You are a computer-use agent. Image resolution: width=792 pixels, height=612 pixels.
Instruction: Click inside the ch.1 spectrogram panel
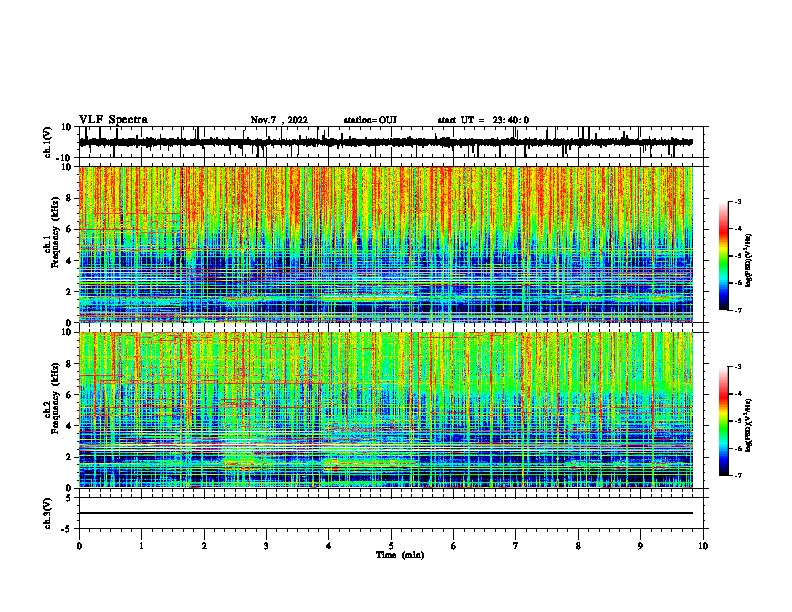[385, 244]
